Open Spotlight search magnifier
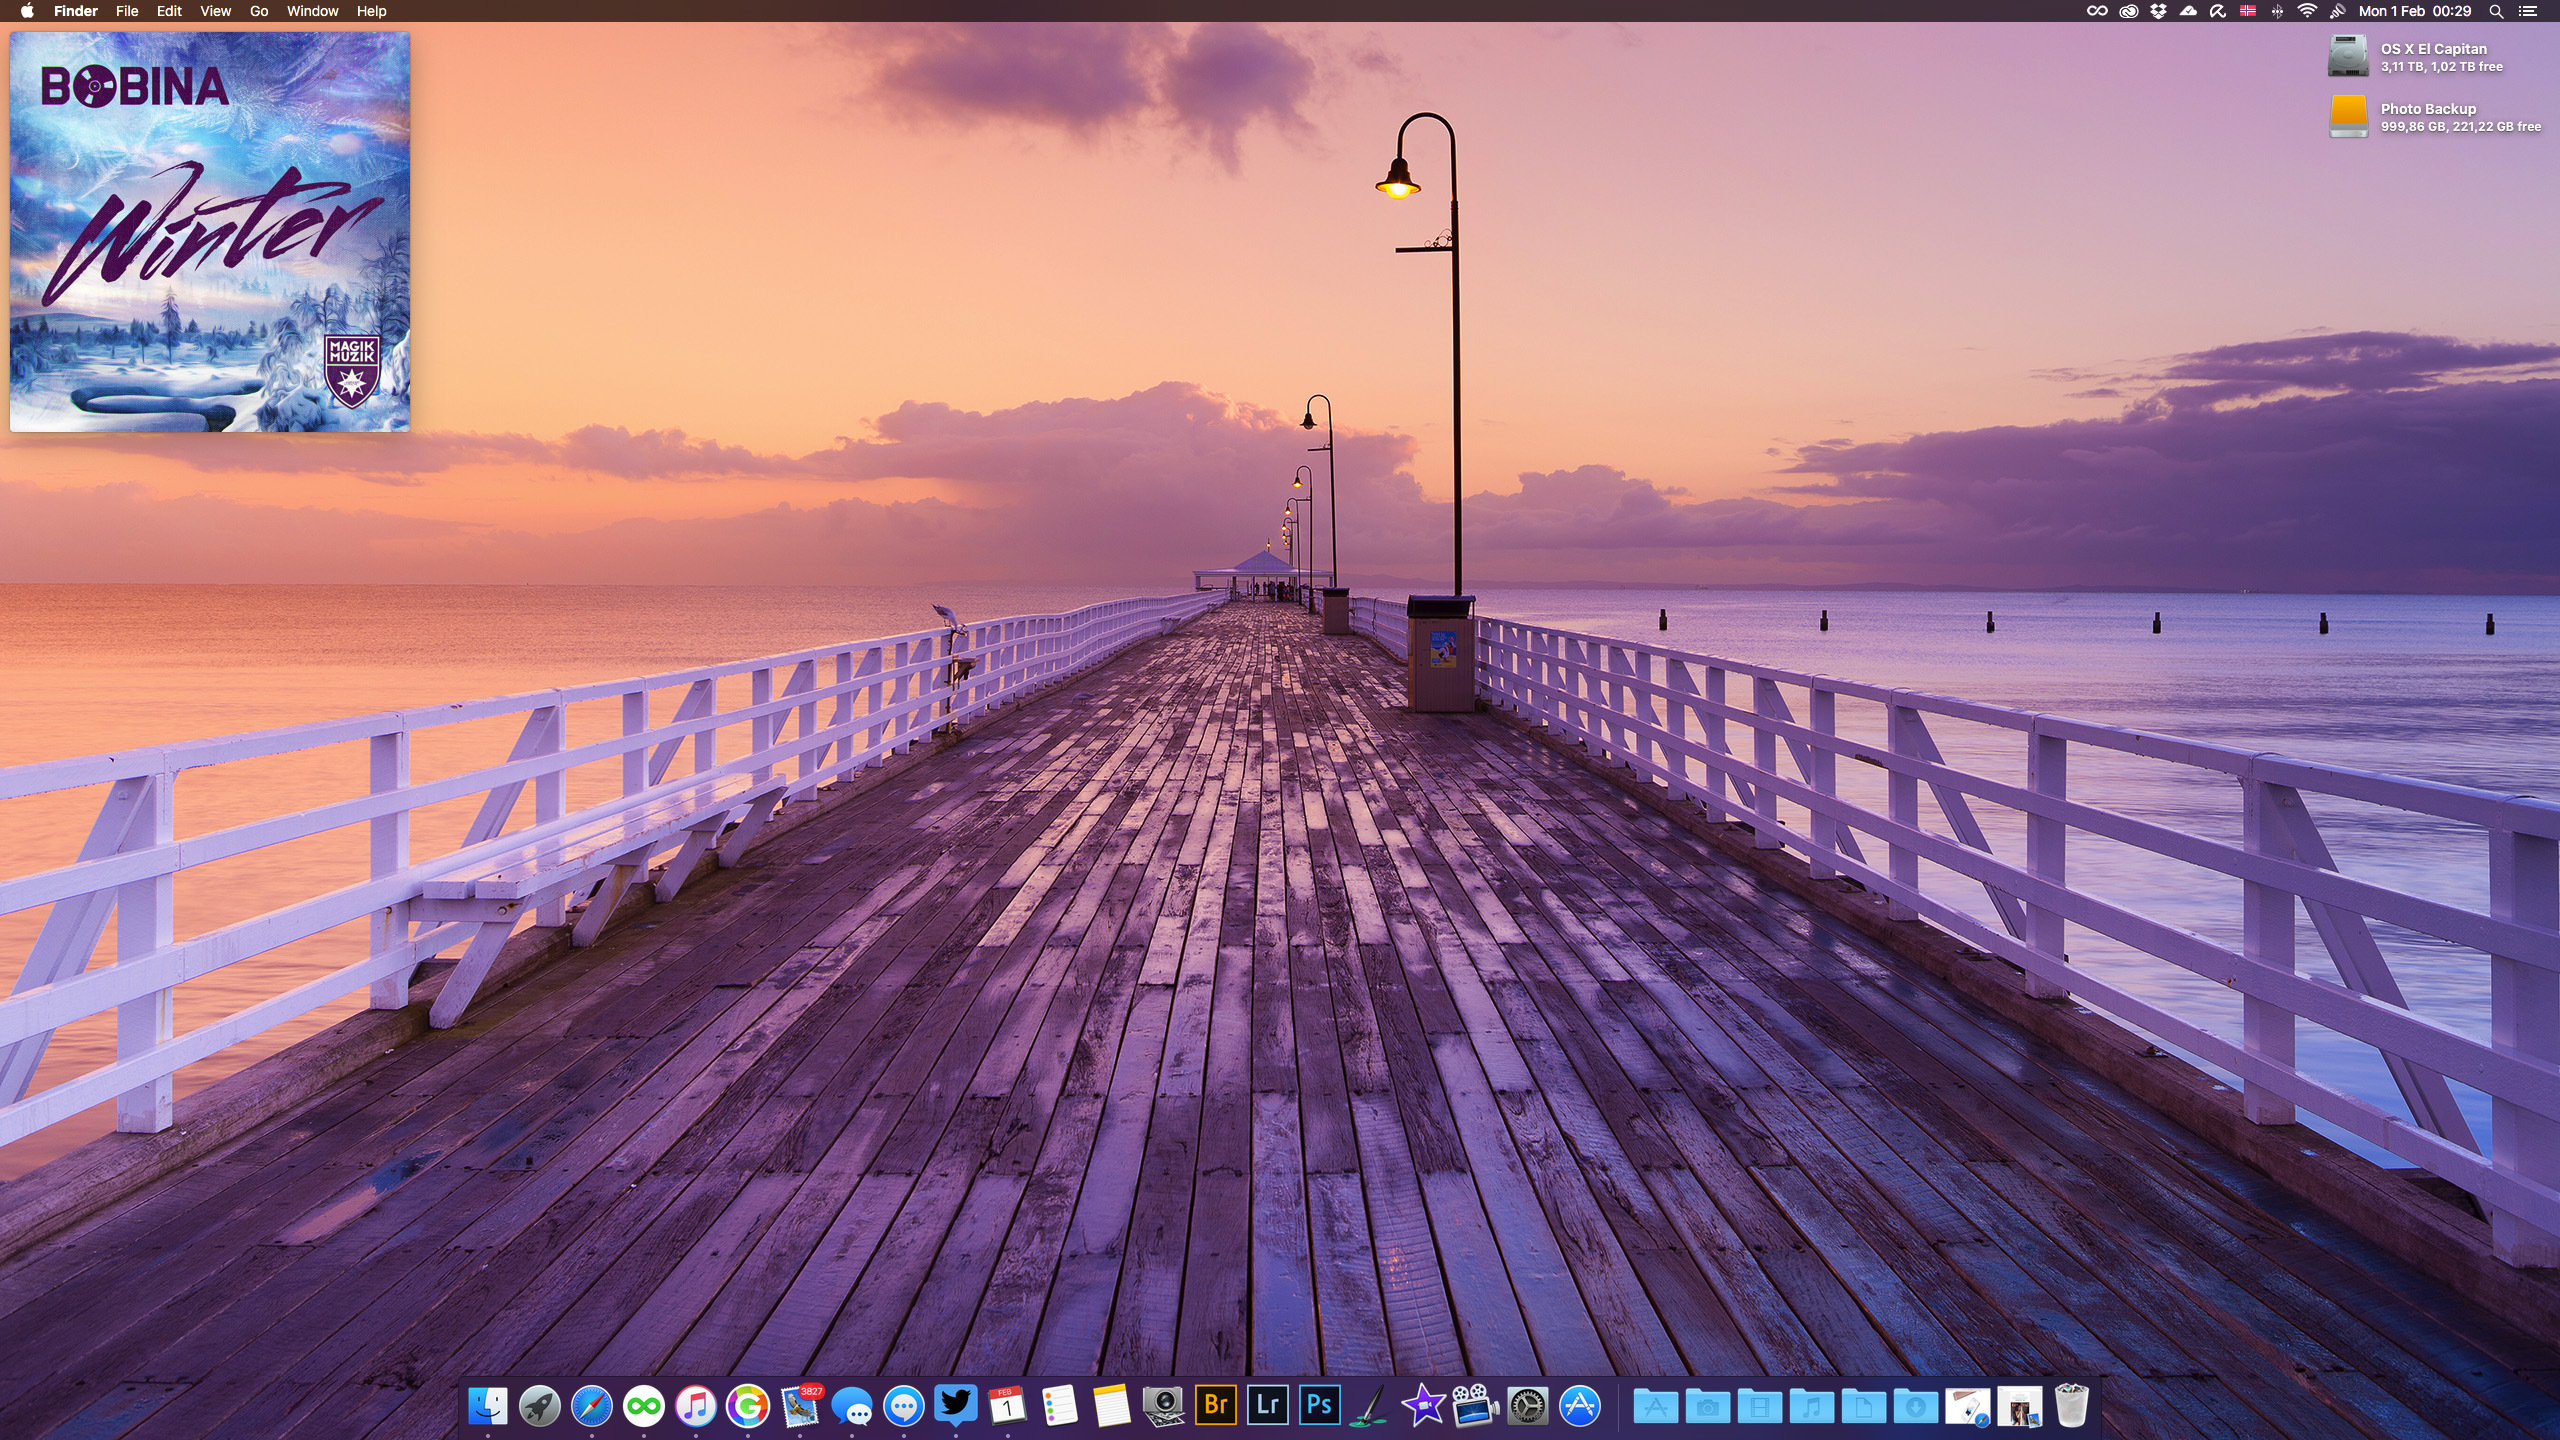Screen dimensions: 2560x1440 point(2496,11)
